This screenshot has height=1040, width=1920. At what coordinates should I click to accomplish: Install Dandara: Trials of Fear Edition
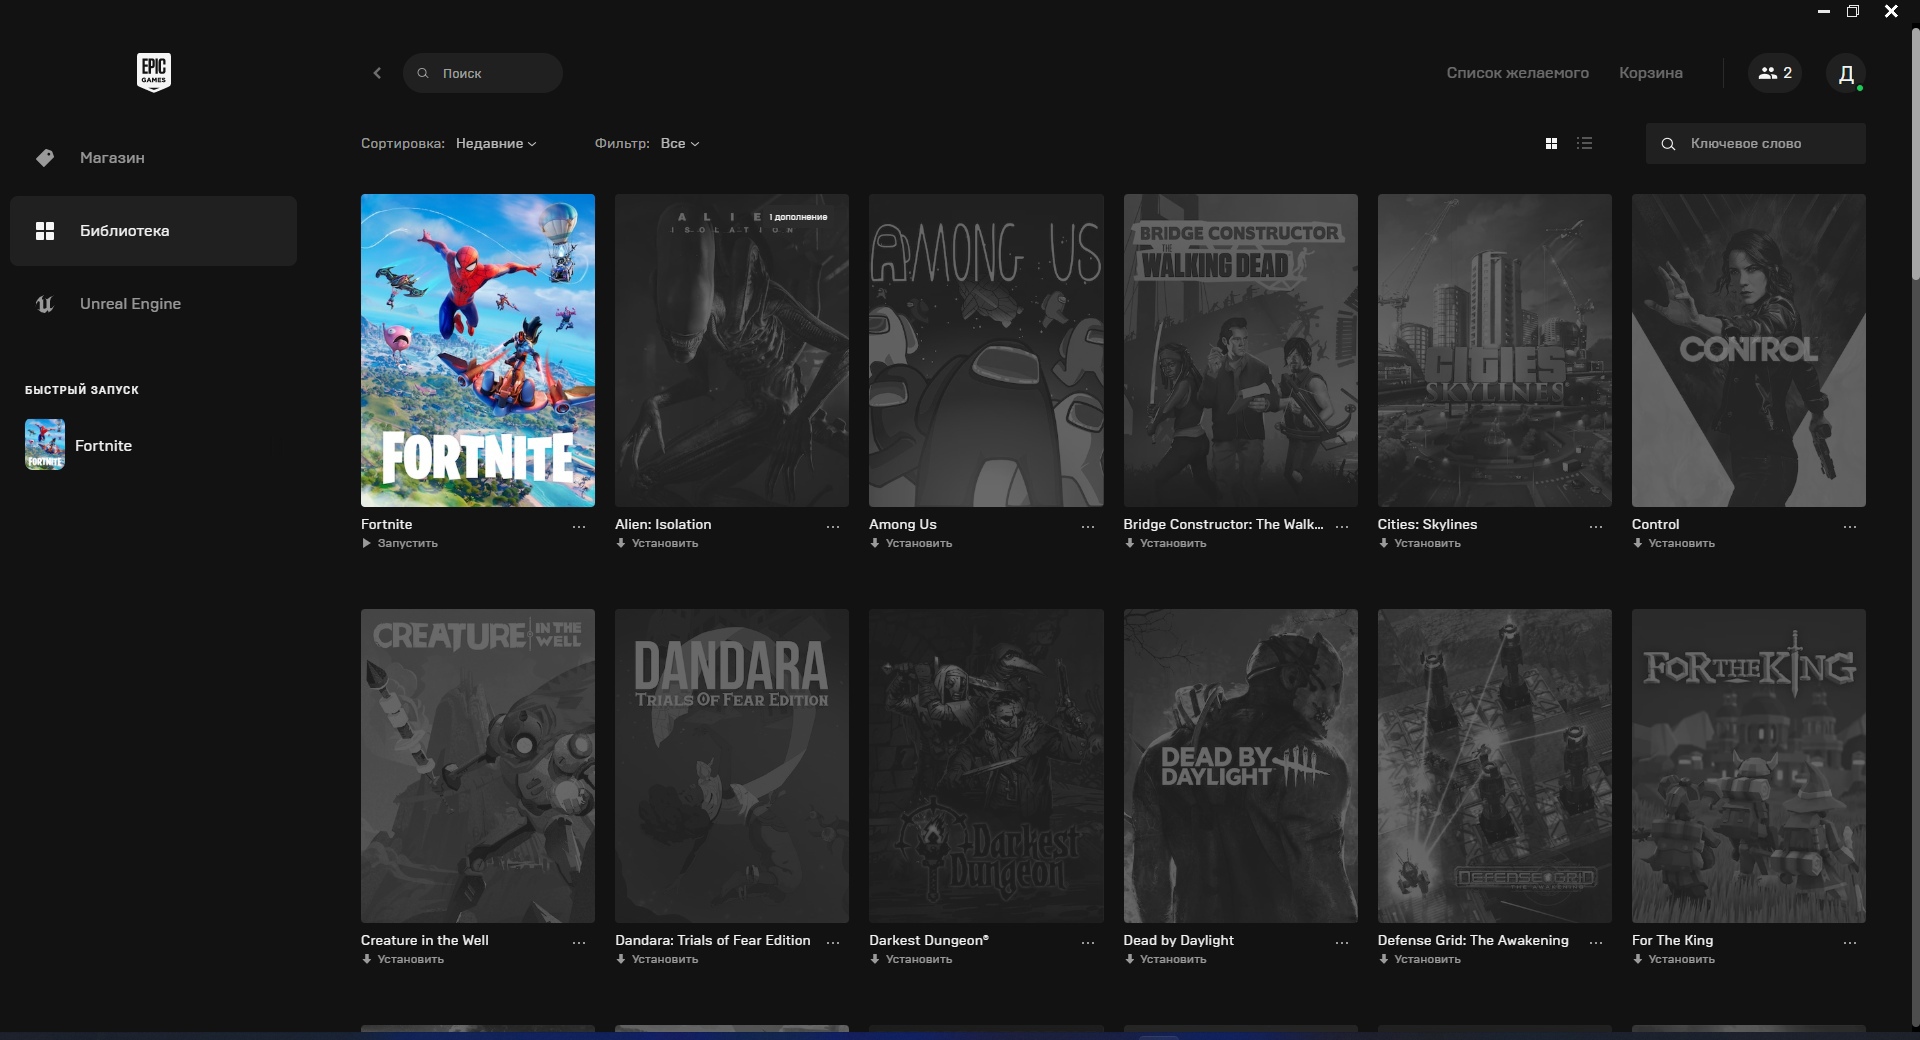[x=657, y=960]
